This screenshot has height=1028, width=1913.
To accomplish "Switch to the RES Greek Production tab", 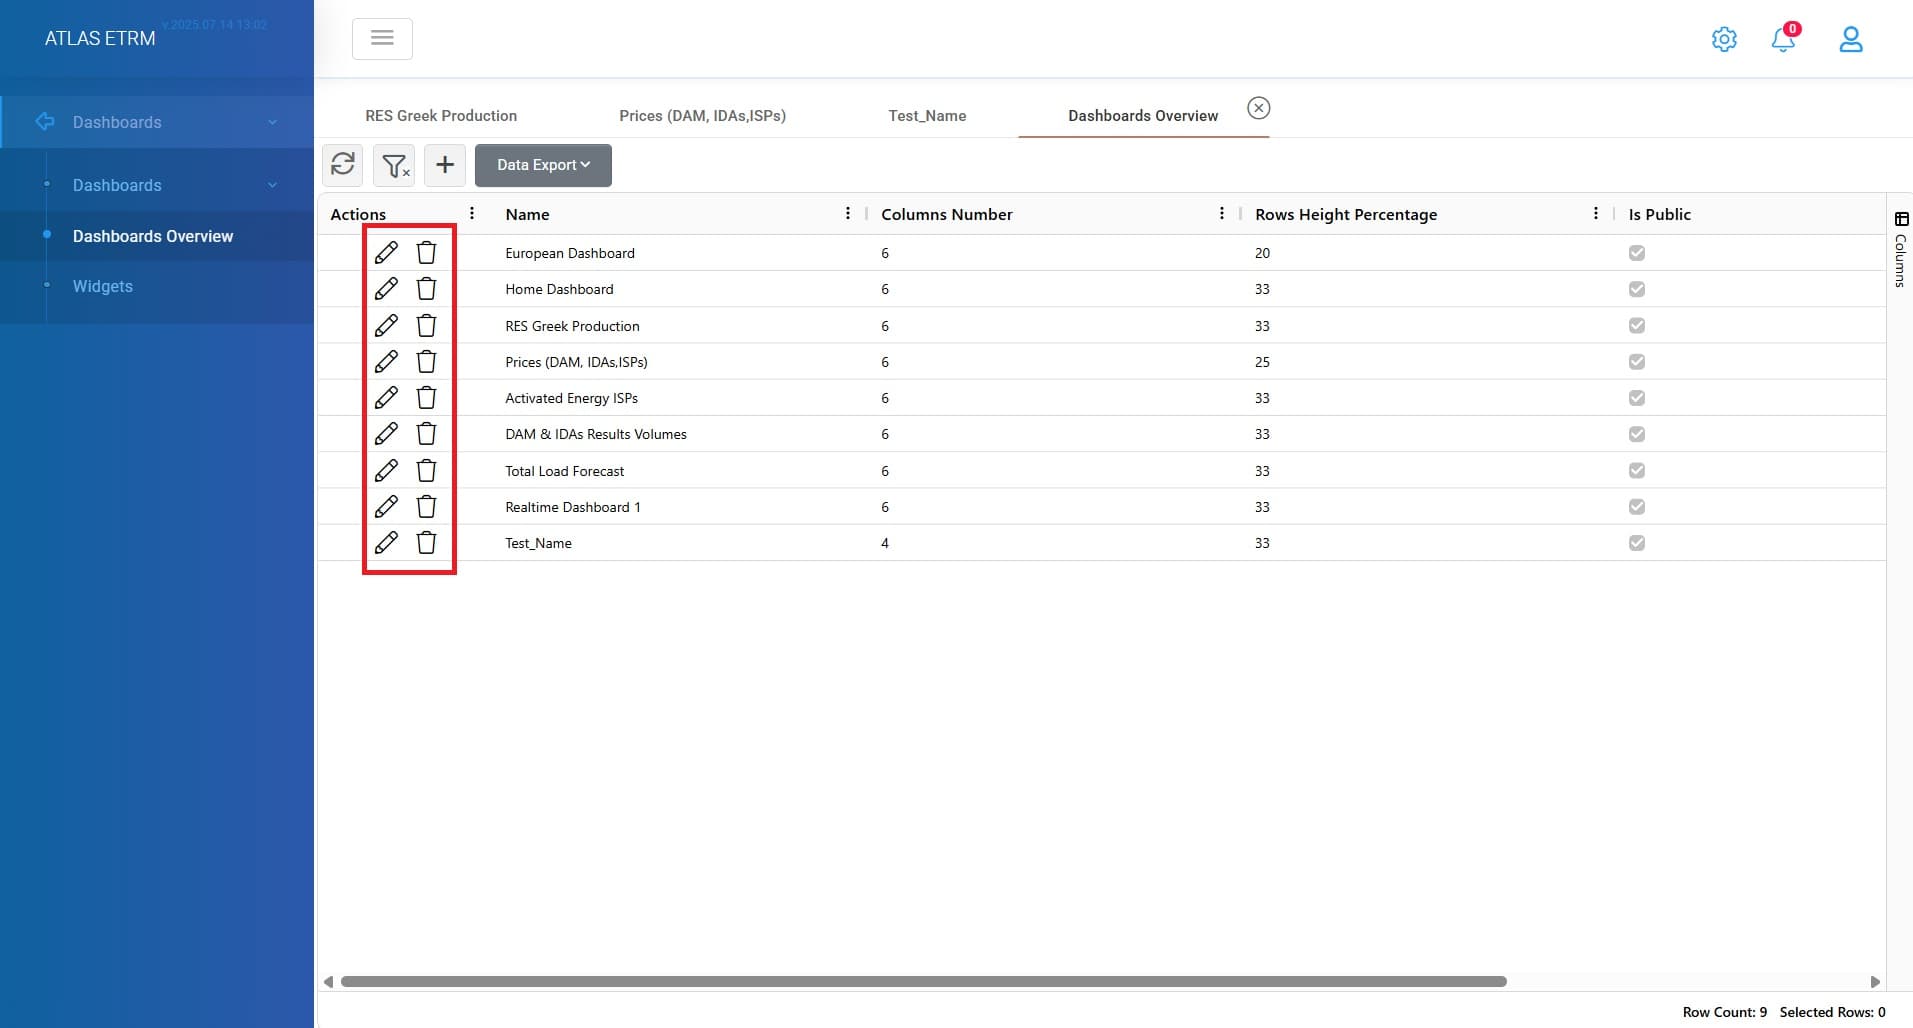I will (441, 116).
